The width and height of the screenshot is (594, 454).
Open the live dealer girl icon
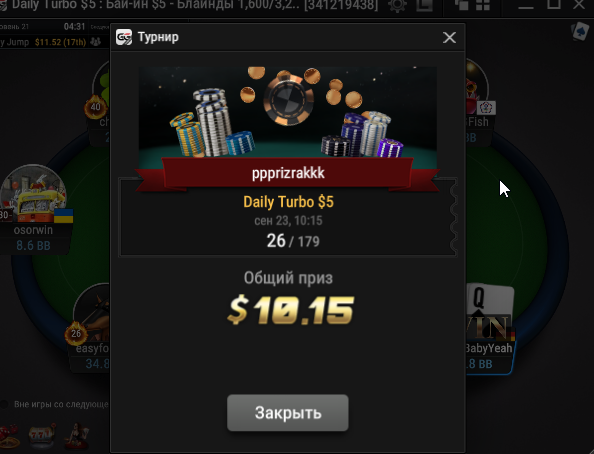(x=78, y=435)
